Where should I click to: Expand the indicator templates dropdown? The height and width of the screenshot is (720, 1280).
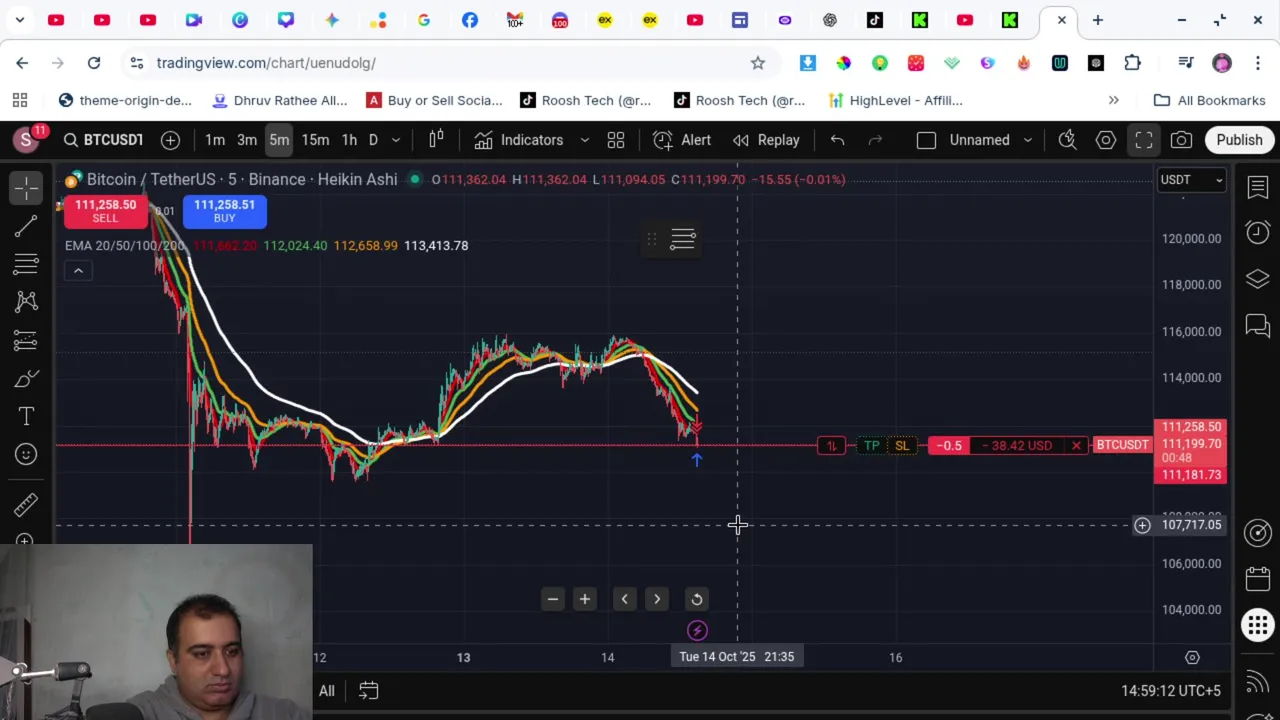pos(585,140)
